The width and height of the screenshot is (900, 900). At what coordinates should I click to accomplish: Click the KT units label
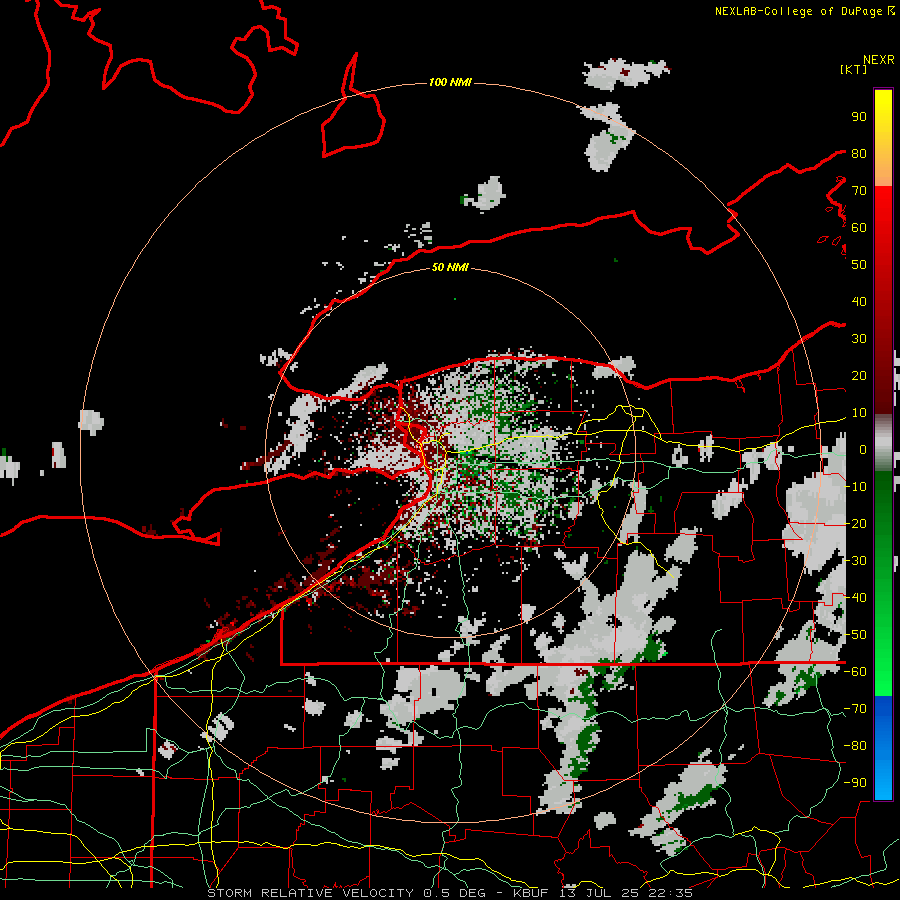coord(854,69)
